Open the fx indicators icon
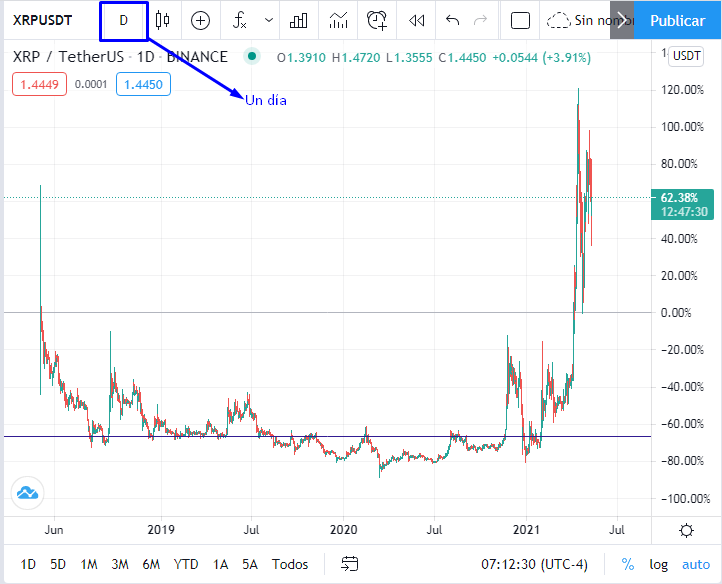 coord(239,21)
